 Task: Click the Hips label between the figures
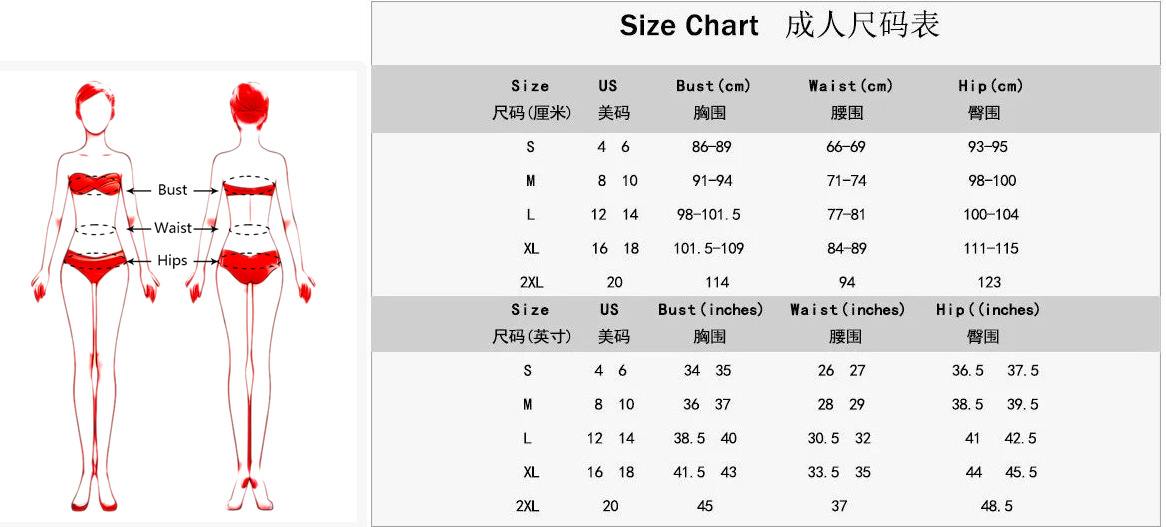172,260
